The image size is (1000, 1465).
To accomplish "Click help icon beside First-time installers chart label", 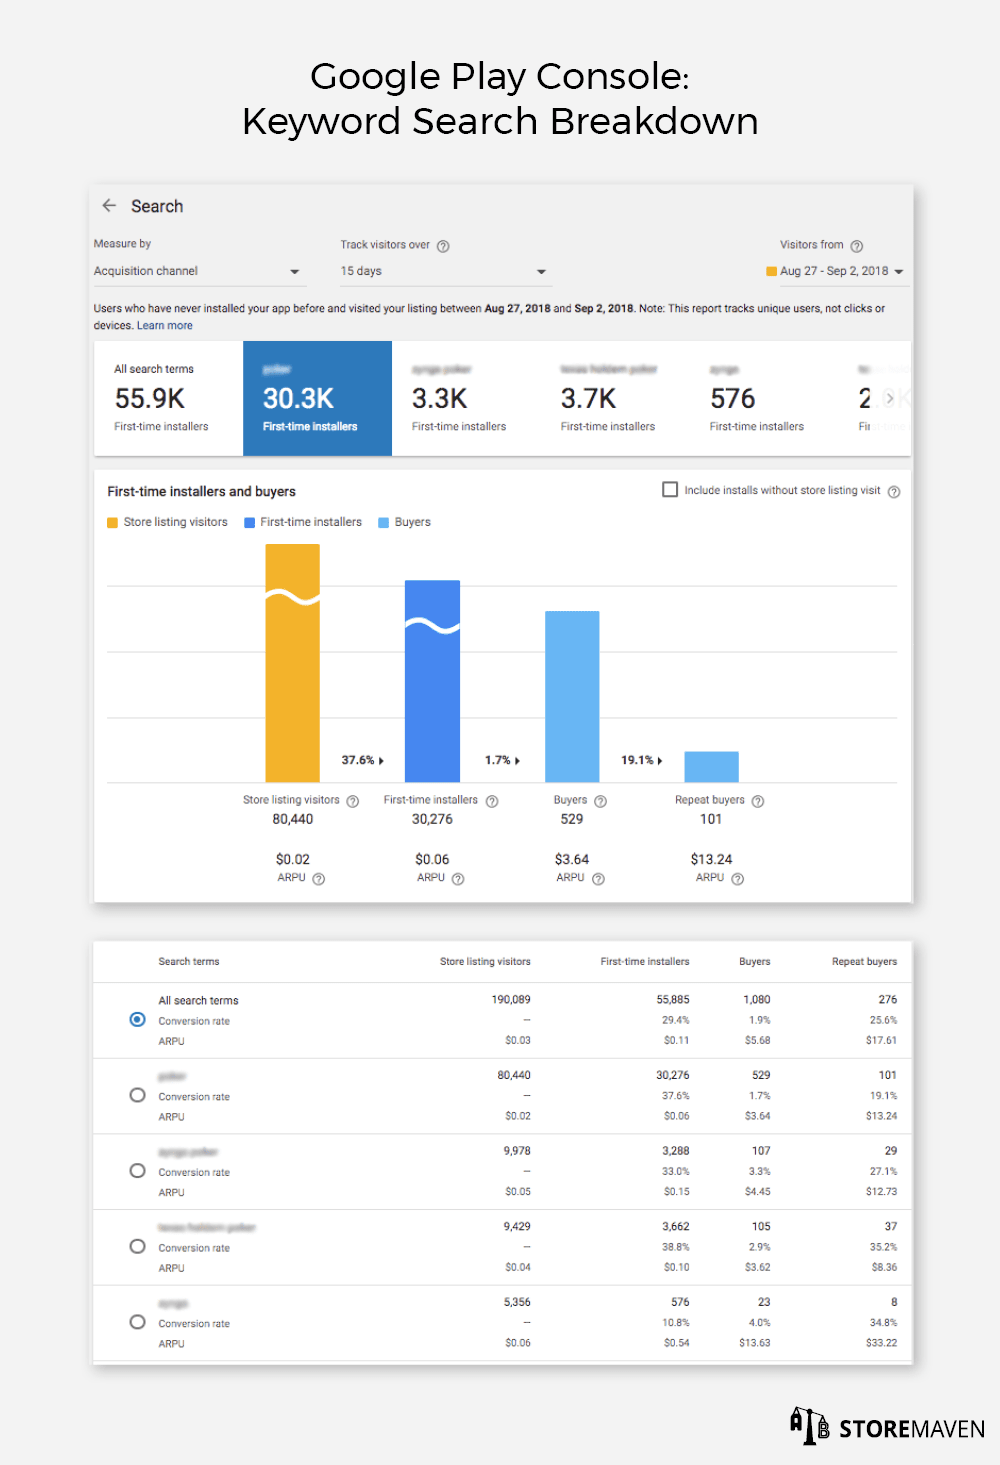I will (492, 801).
